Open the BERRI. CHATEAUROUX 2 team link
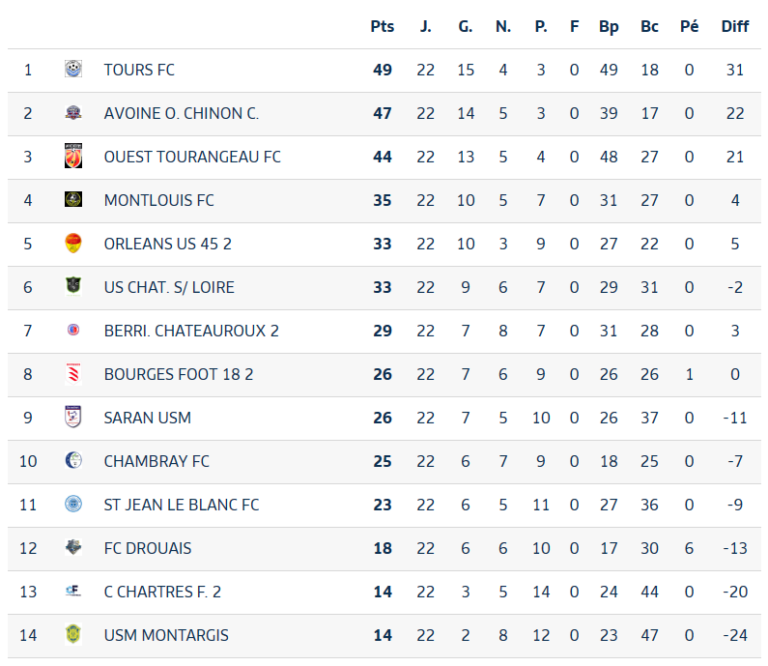768x666 pixels. [192, 331]
